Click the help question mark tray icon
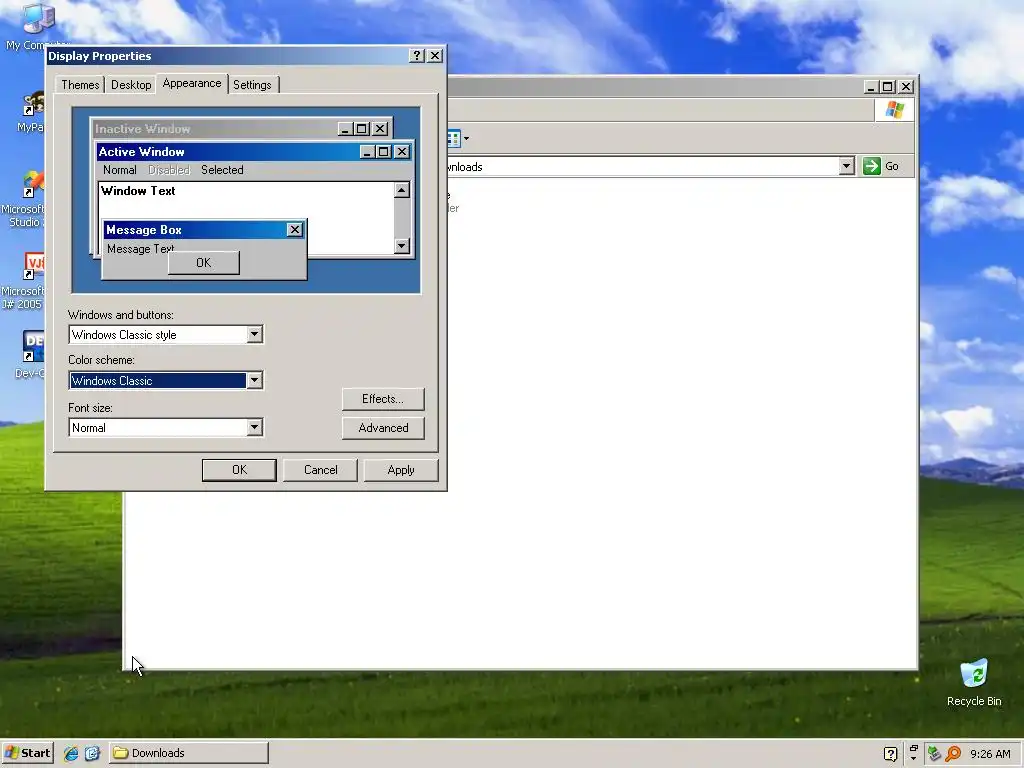The height and width of the screenshot is (768, 1024). point(890,754)
